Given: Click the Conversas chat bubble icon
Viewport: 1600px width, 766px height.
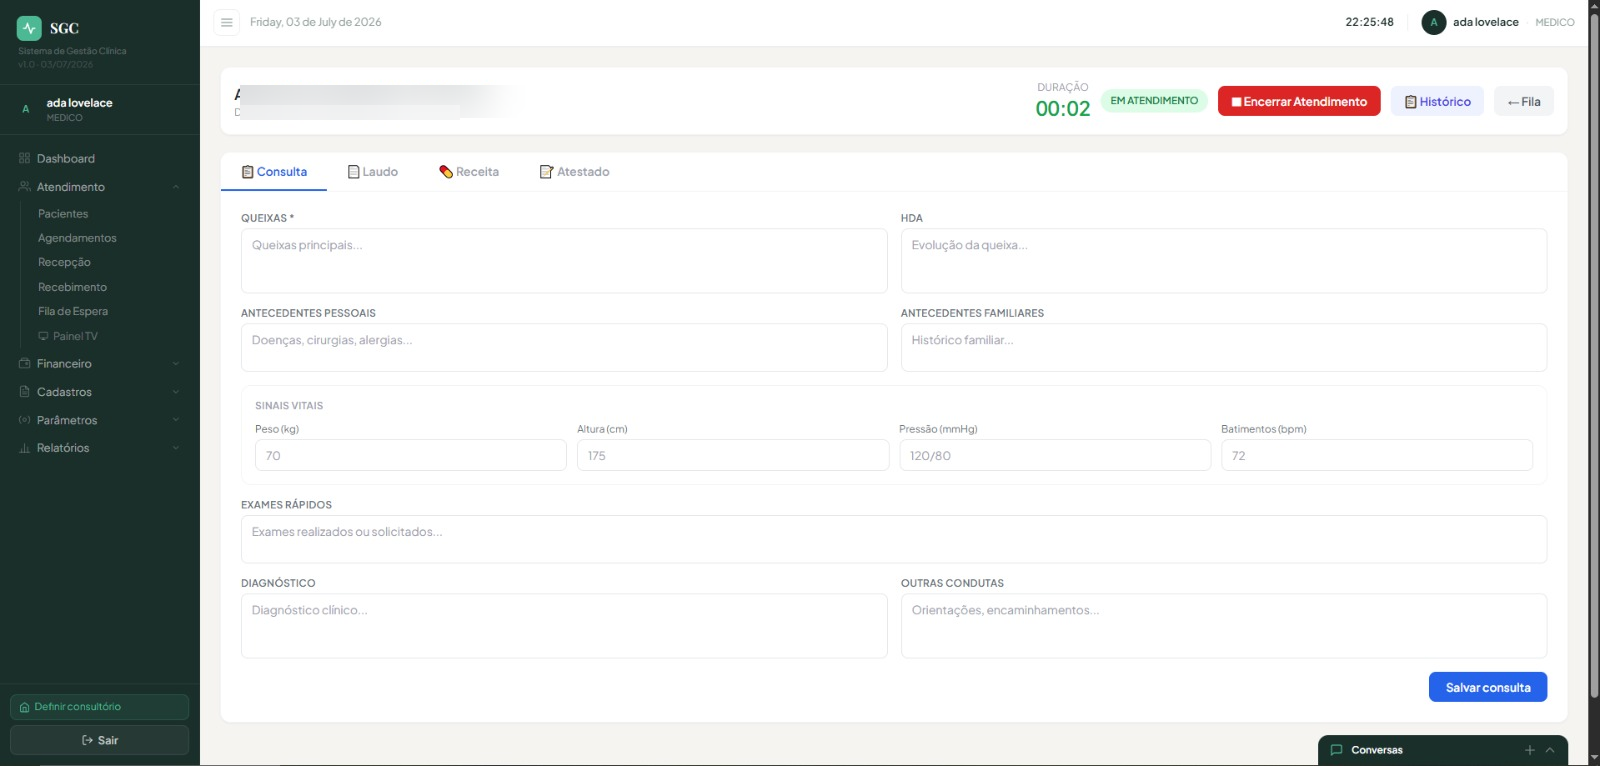Looking at the screenshot, I should 1336,750.
